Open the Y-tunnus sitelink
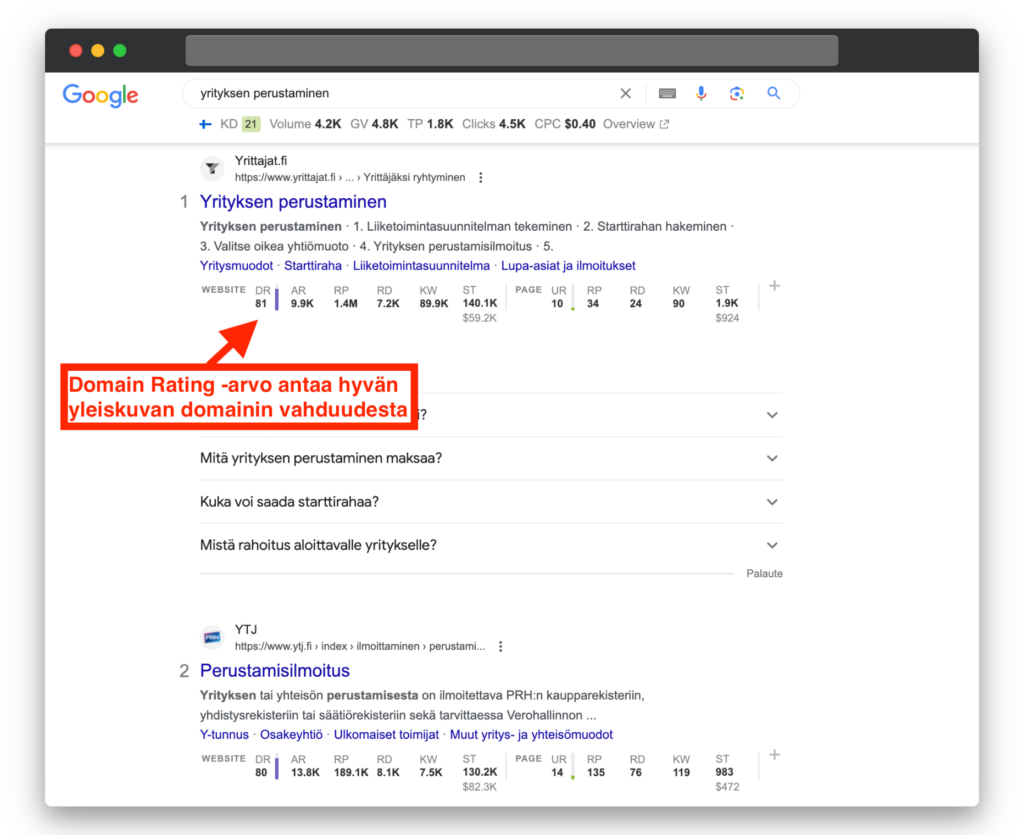The image size is (1024, 835). [x=224, y=734]
